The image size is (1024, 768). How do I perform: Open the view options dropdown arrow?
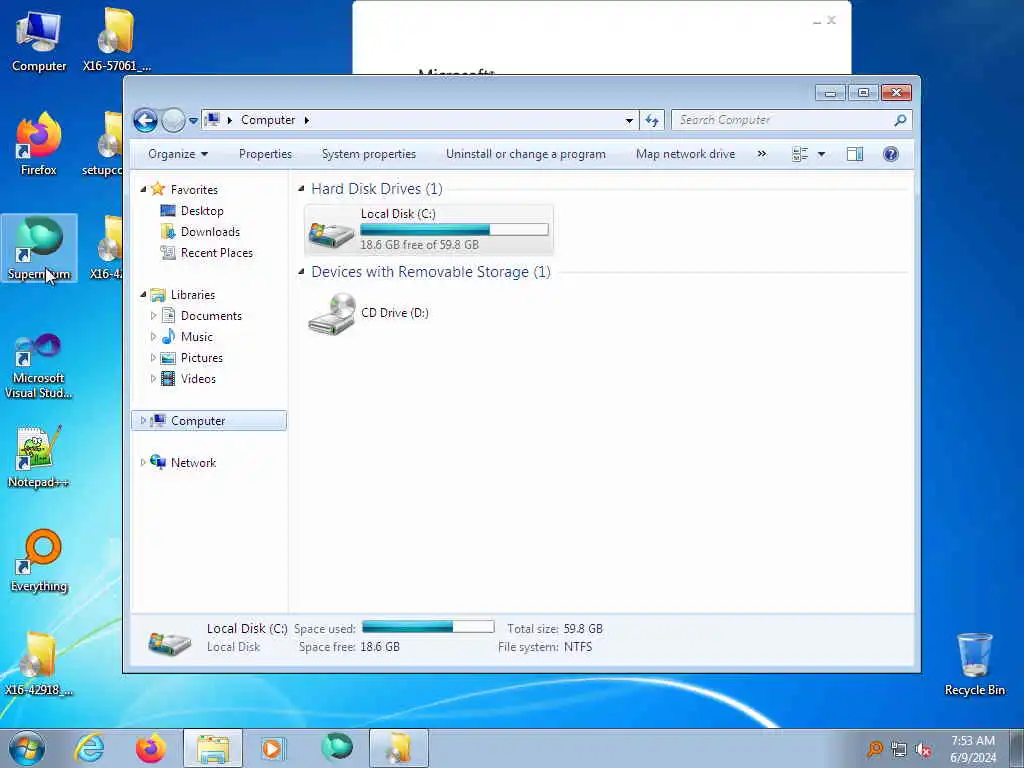click(822, 154)
